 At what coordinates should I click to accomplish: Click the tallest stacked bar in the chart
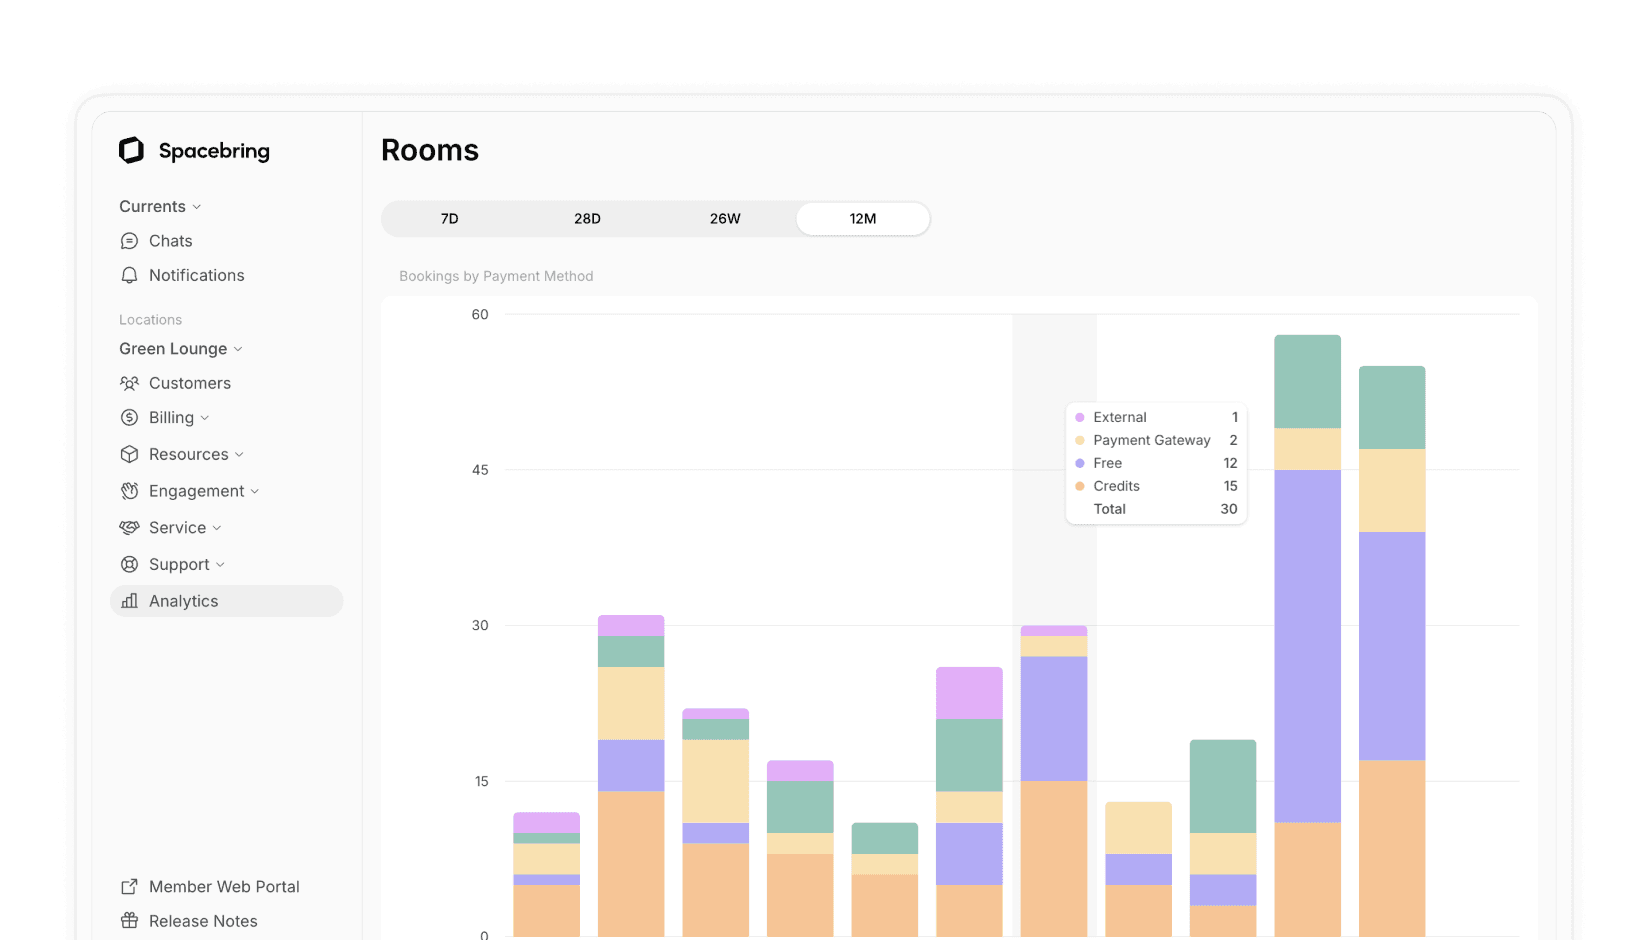click(x=1306, y=630)
